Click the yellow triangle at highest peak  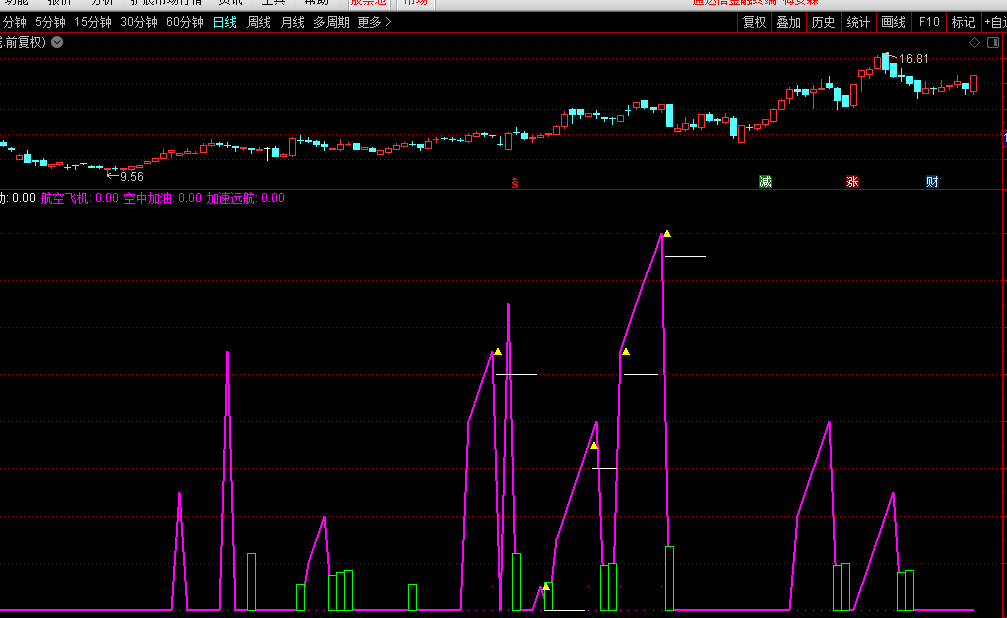667,234
